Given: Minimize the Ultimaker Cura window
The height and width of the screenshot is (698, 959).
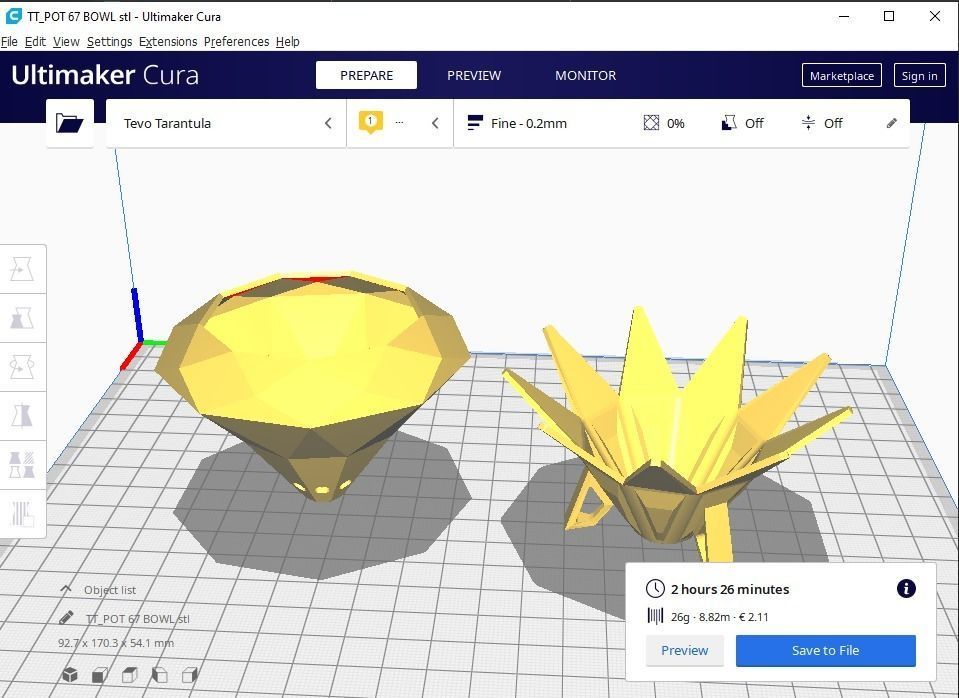Looking at the screenshot, I should point(844,17).
